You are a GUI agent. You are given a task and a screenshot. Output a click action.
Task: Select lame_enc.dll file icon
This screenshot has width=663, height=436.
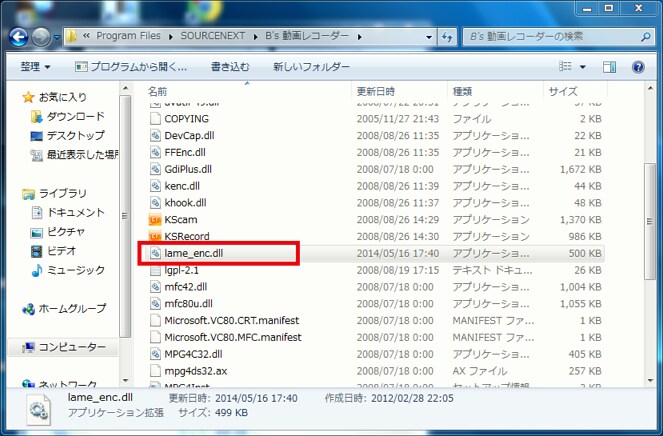(x=156, y=253)
